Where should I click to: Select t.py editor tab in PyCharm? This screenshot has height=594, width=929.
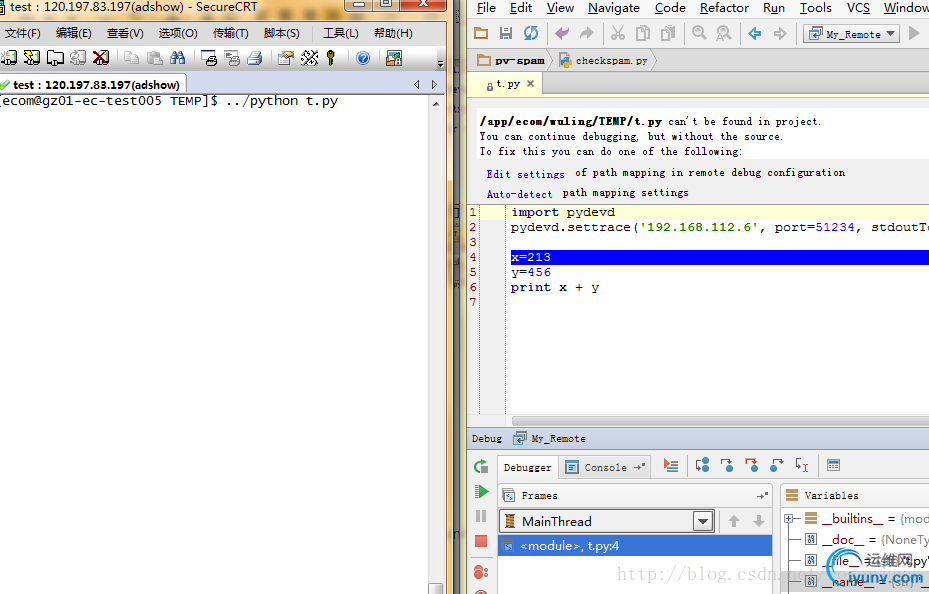pyautogui.click(x=507, y=84)
